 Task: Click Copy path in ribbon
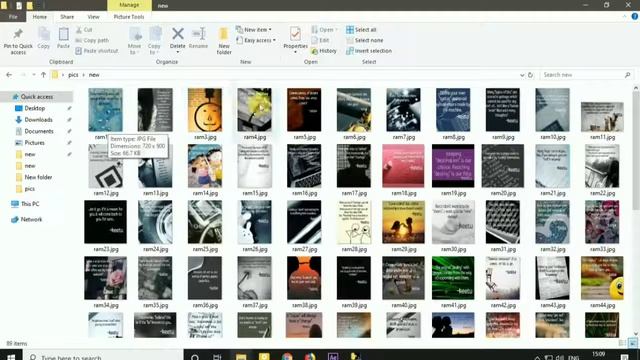(92, 40)
